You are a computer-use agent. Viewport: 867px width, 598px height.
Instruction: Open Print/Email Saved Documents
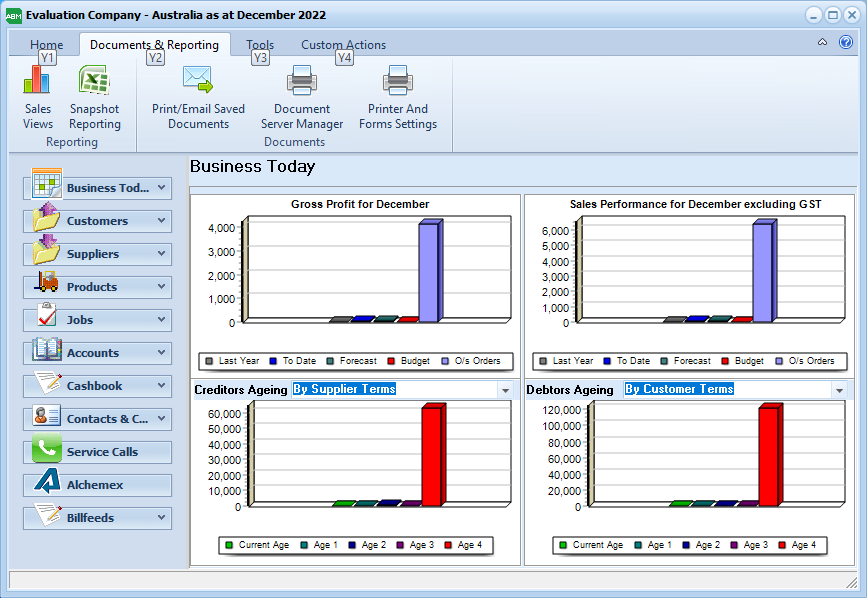198,80
